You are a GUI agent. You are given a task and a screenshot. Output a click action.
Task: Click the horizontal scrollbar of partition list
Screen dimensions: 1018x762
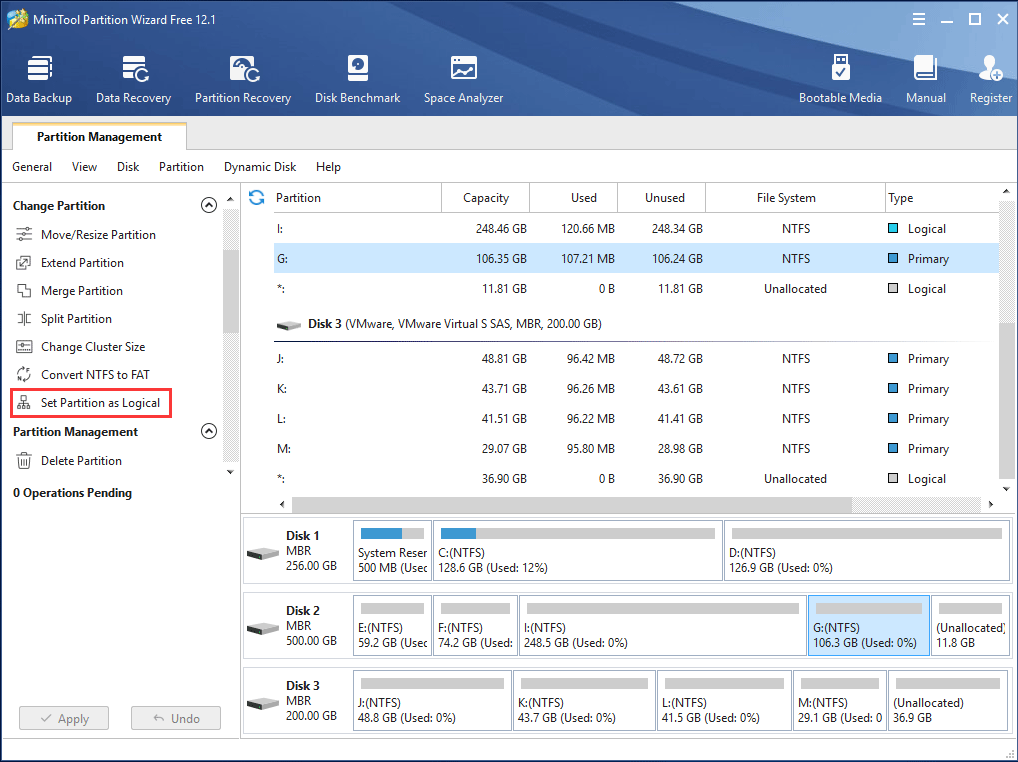tap(572, 504)
